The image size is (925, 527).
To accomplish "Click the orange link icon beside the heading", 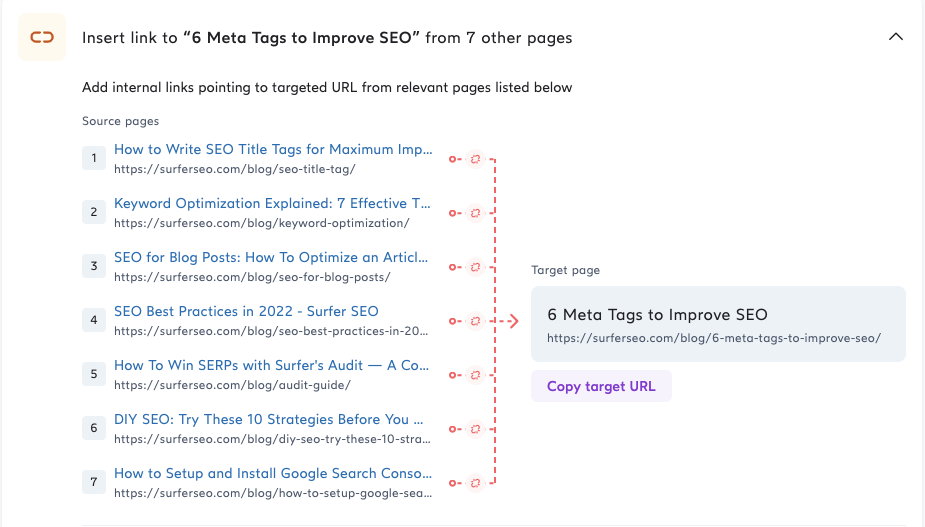I will pyautogui.click(x=42, y=37).
